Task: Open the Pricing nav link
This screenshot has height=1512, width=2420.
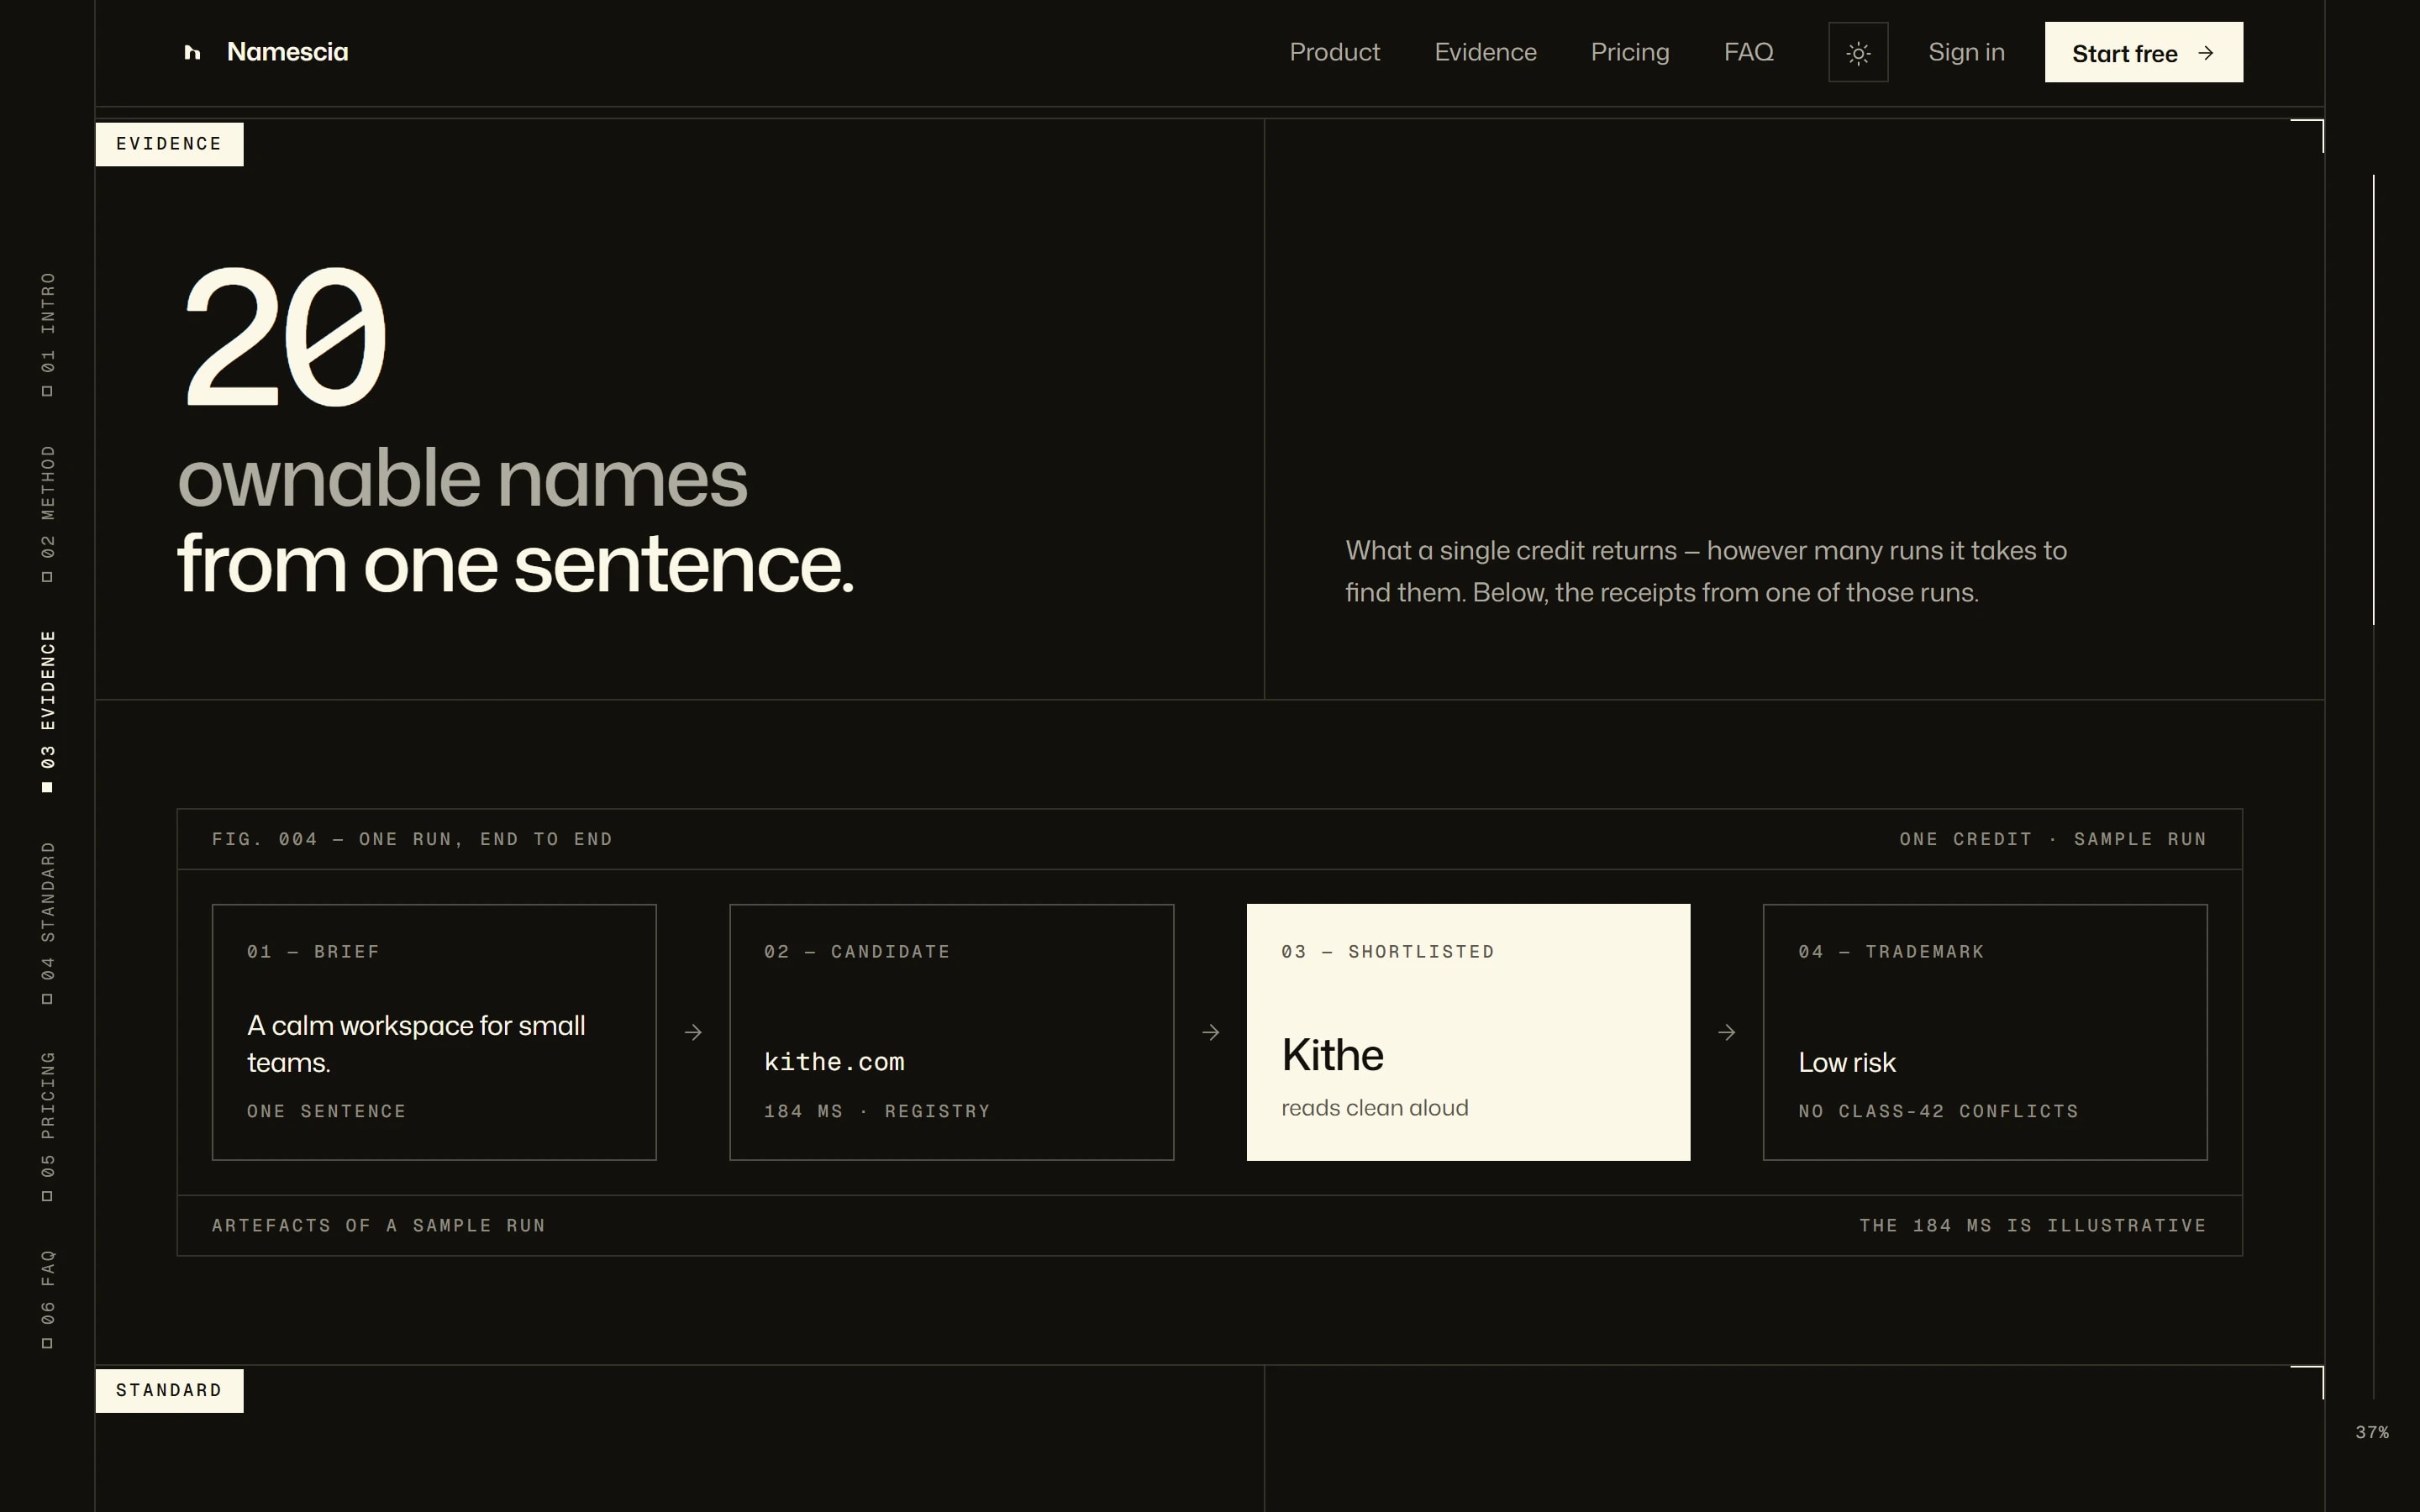Action: [1630, 52]
